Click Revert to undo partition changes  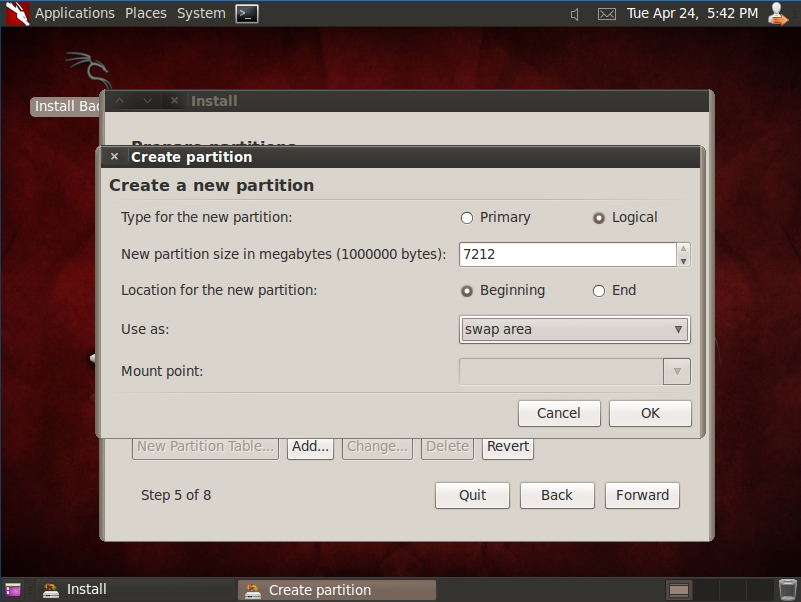click(507, 447)
